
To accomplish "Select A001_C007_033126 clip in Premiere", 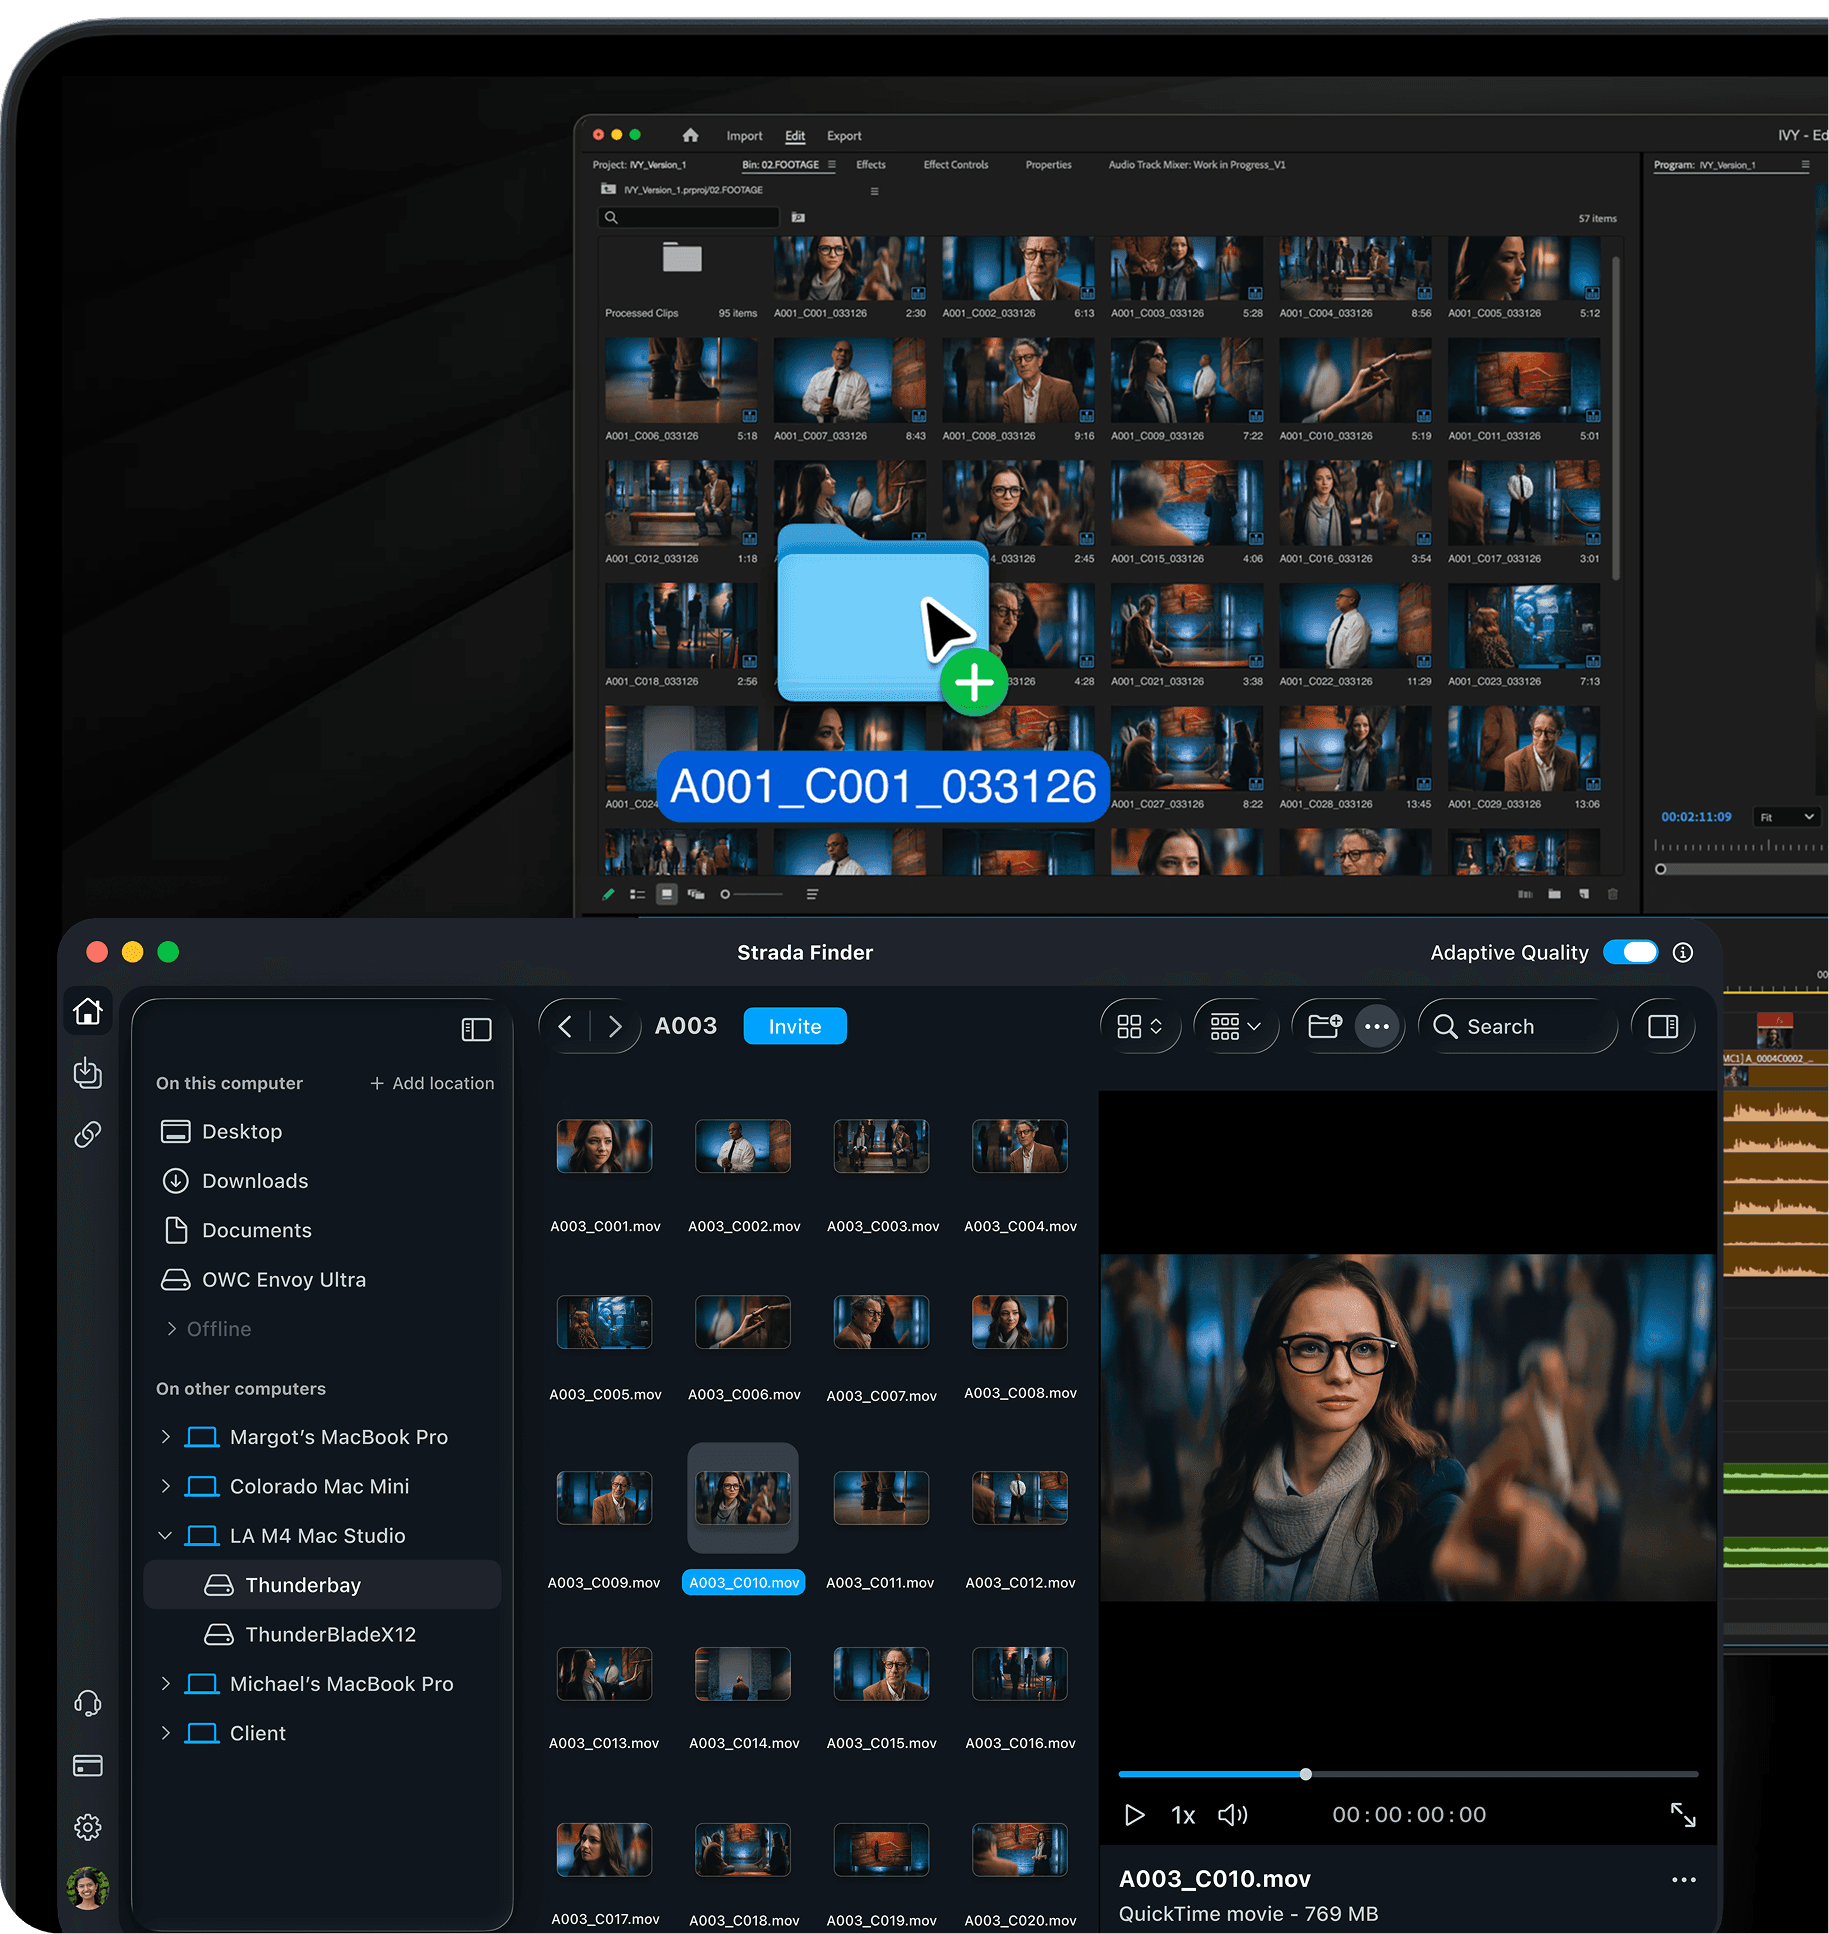I will point(849,380).
